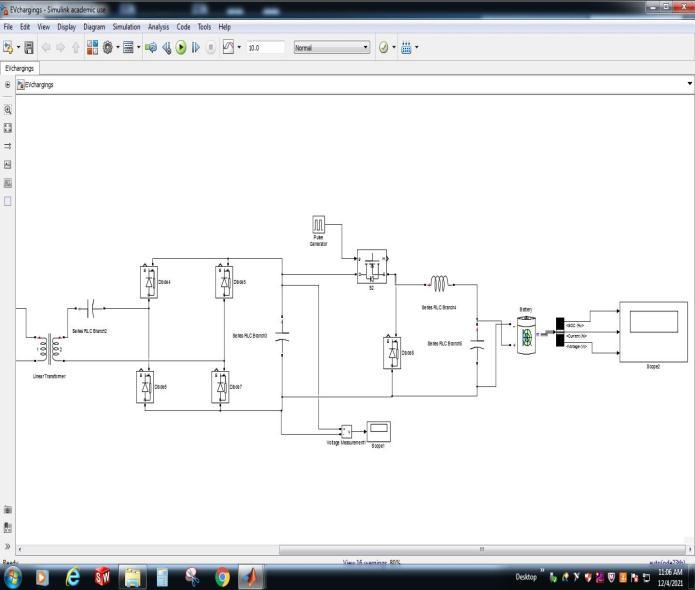Open the Edit menu

coord(25,27)
